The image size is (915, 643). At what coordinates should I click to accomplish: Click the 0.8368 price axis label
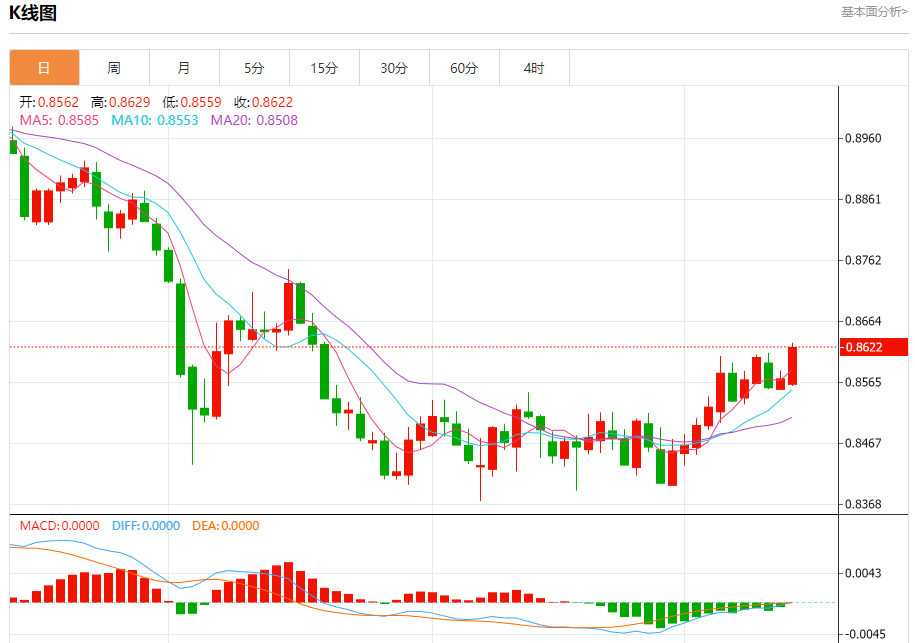pyautogui.click(x=863, y=504)
